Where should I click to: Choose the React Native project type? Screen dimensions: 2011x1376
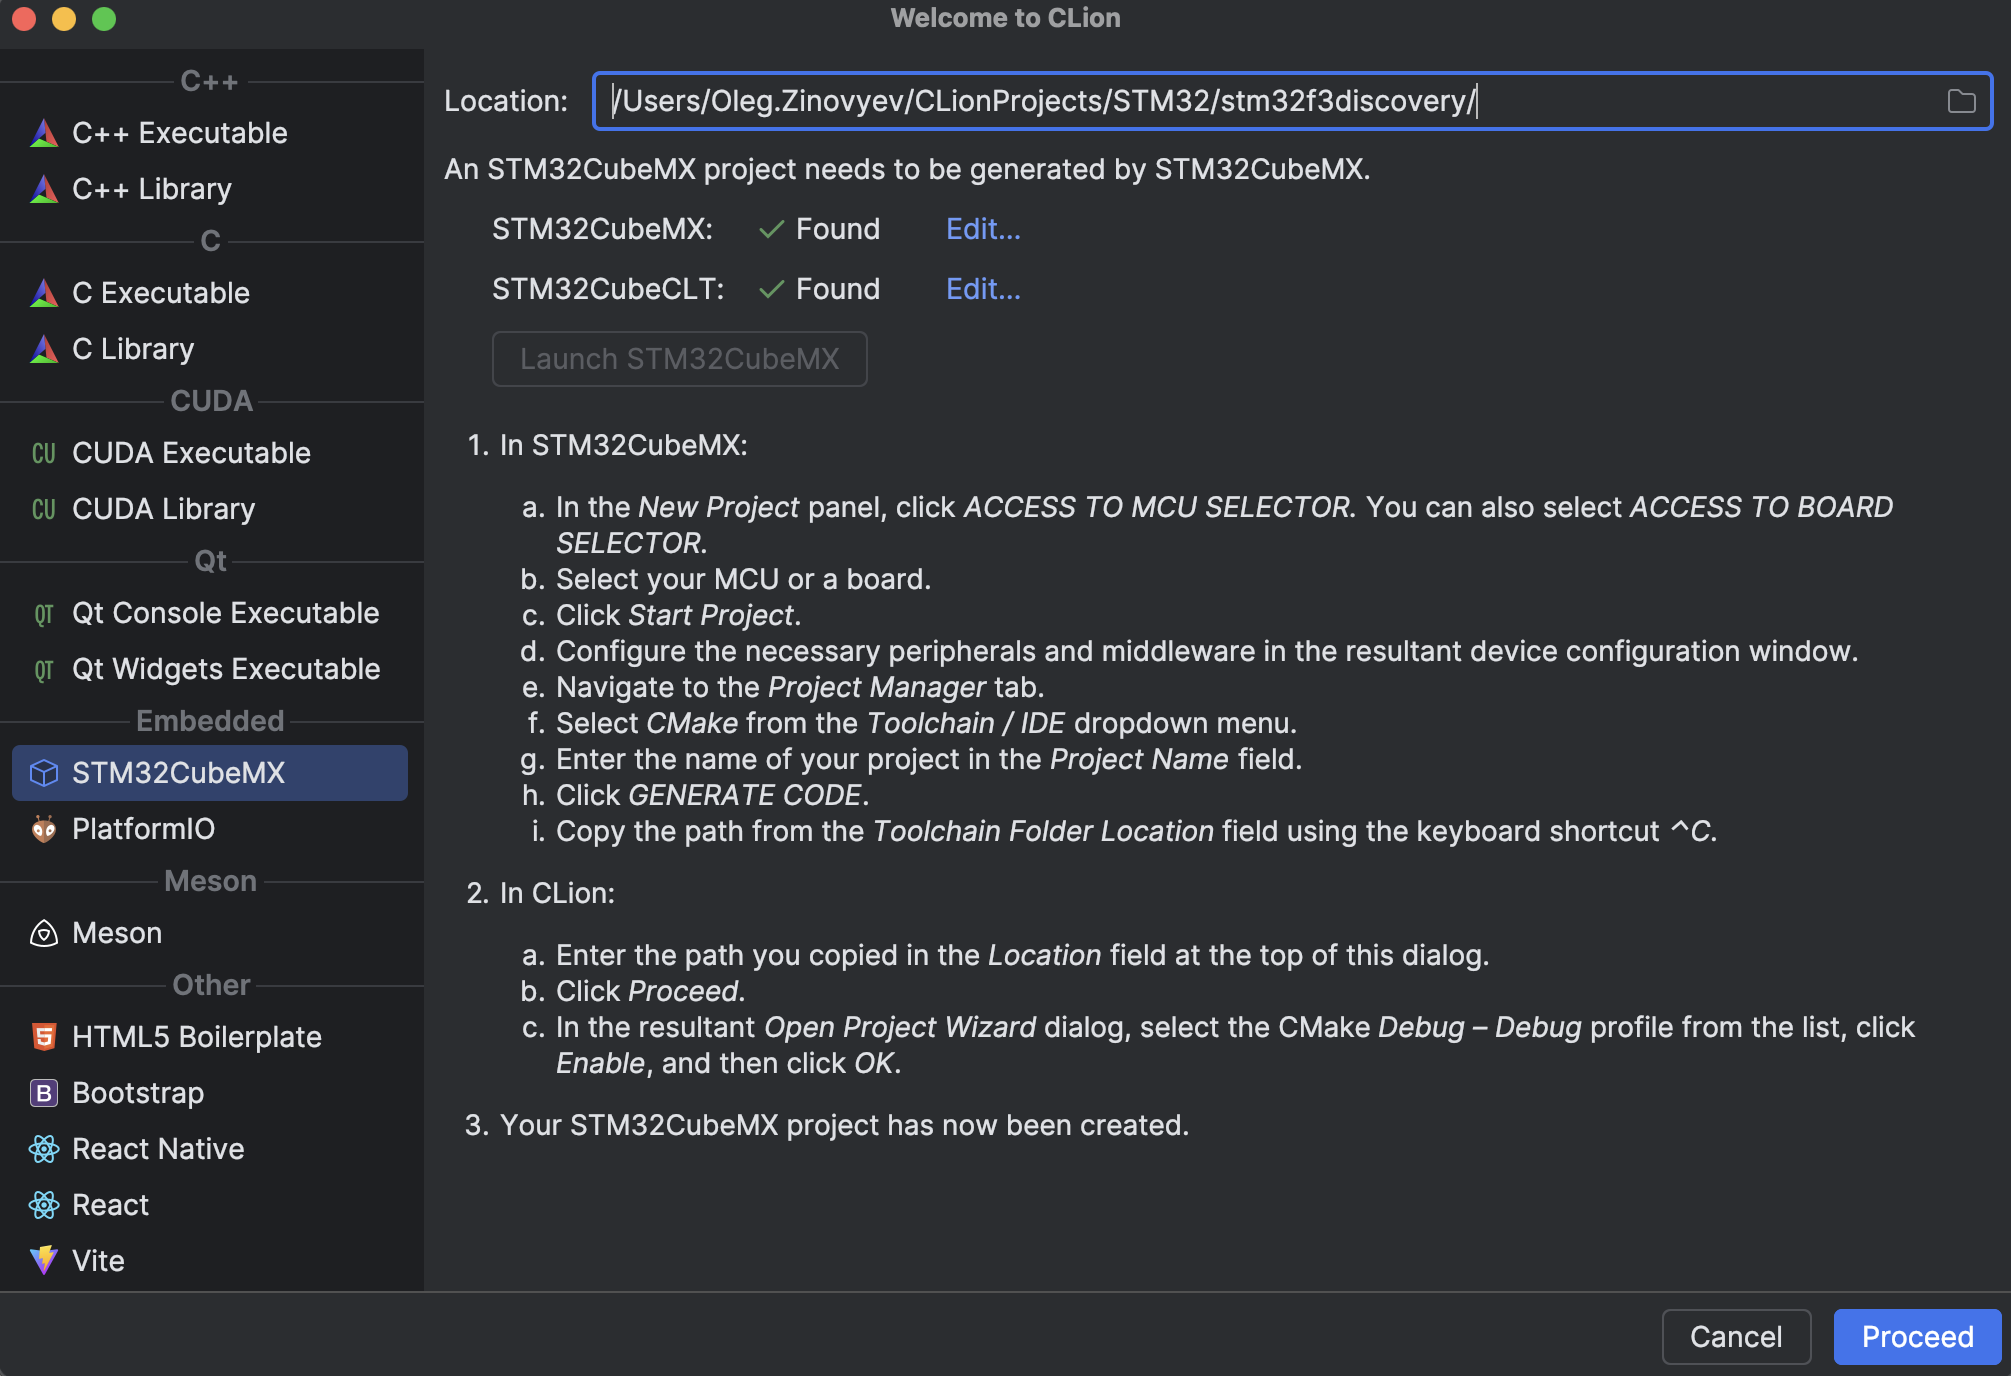click(157, 1148)
